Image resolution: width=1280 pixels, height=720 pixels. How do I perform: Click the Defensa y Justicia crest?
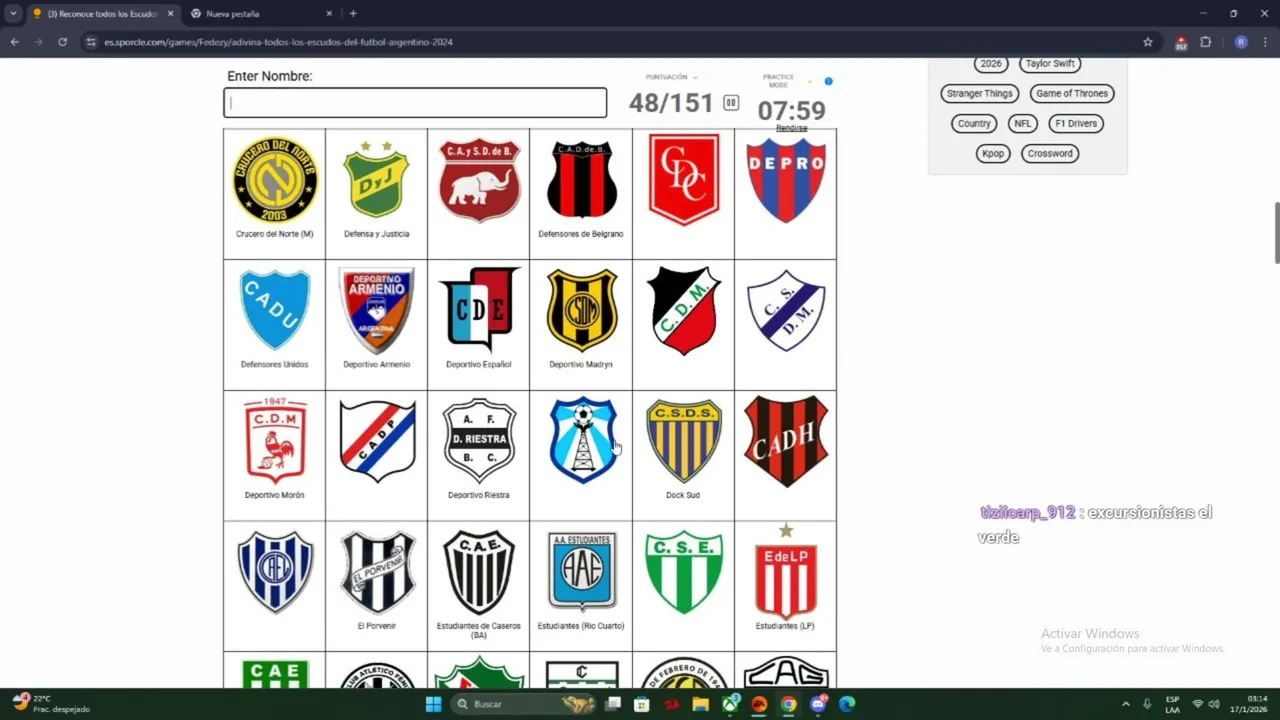pos(376,180)
